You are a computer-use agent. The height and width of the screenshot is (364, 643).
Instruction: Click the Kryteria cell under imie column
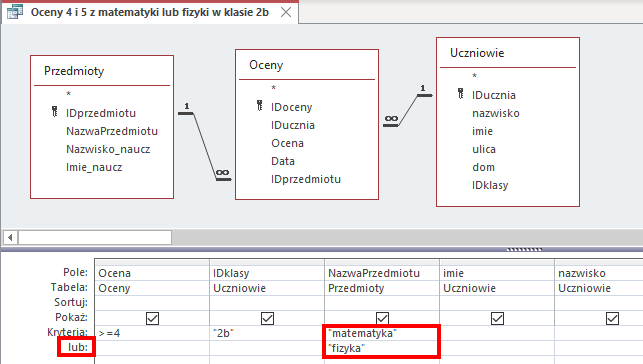497,333
